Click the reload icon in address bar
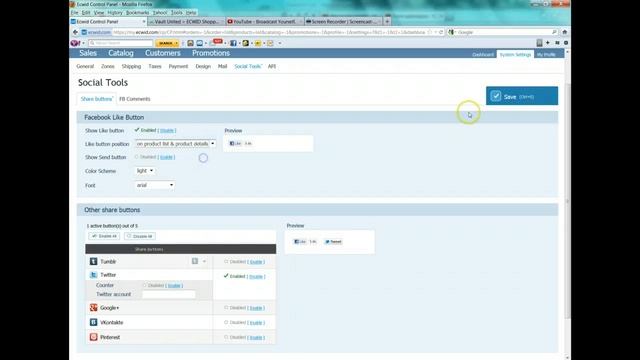The width and height of the screenshot is (640, 360). (441, 32)
